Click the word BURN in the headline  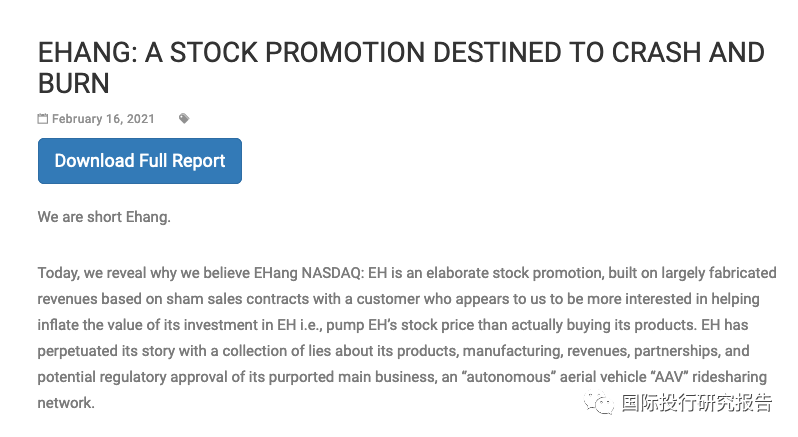pyautogui.click(x=74, y=82)
